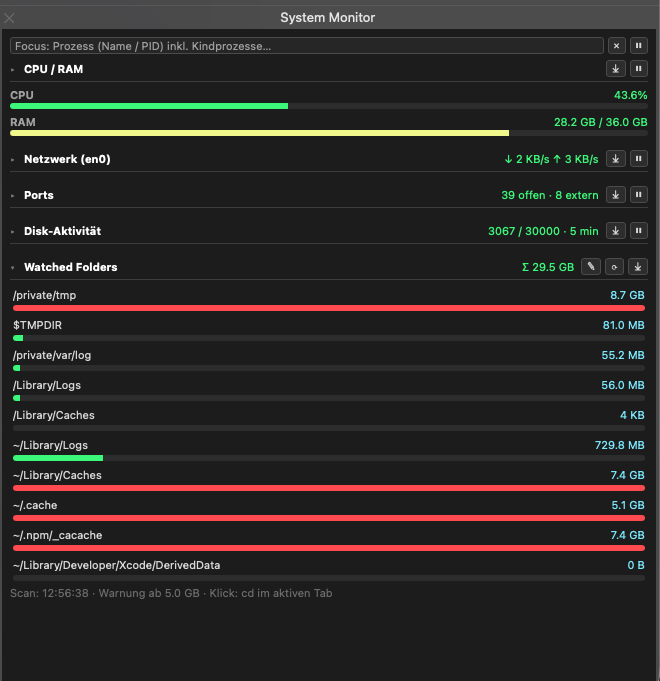Image resolution: width=660 pixels, height=681 pixels.
Task: Click the 55.2 MB size value
Action: coord(623,355)
